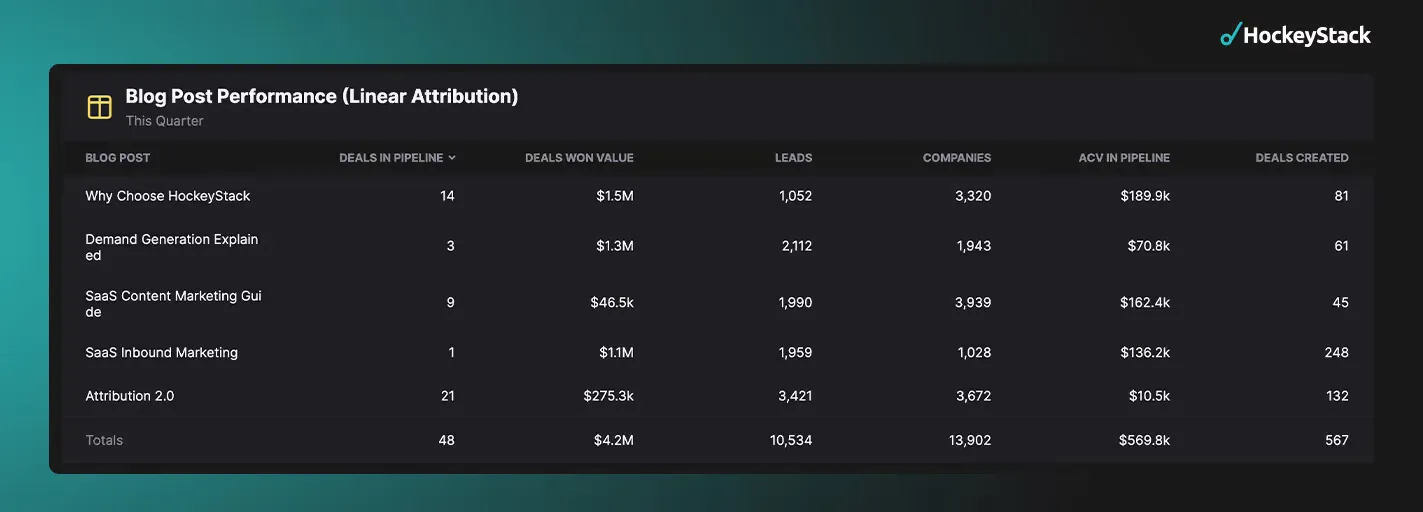
Task: Select the 567 total deals created
Action: [1337, 440]
